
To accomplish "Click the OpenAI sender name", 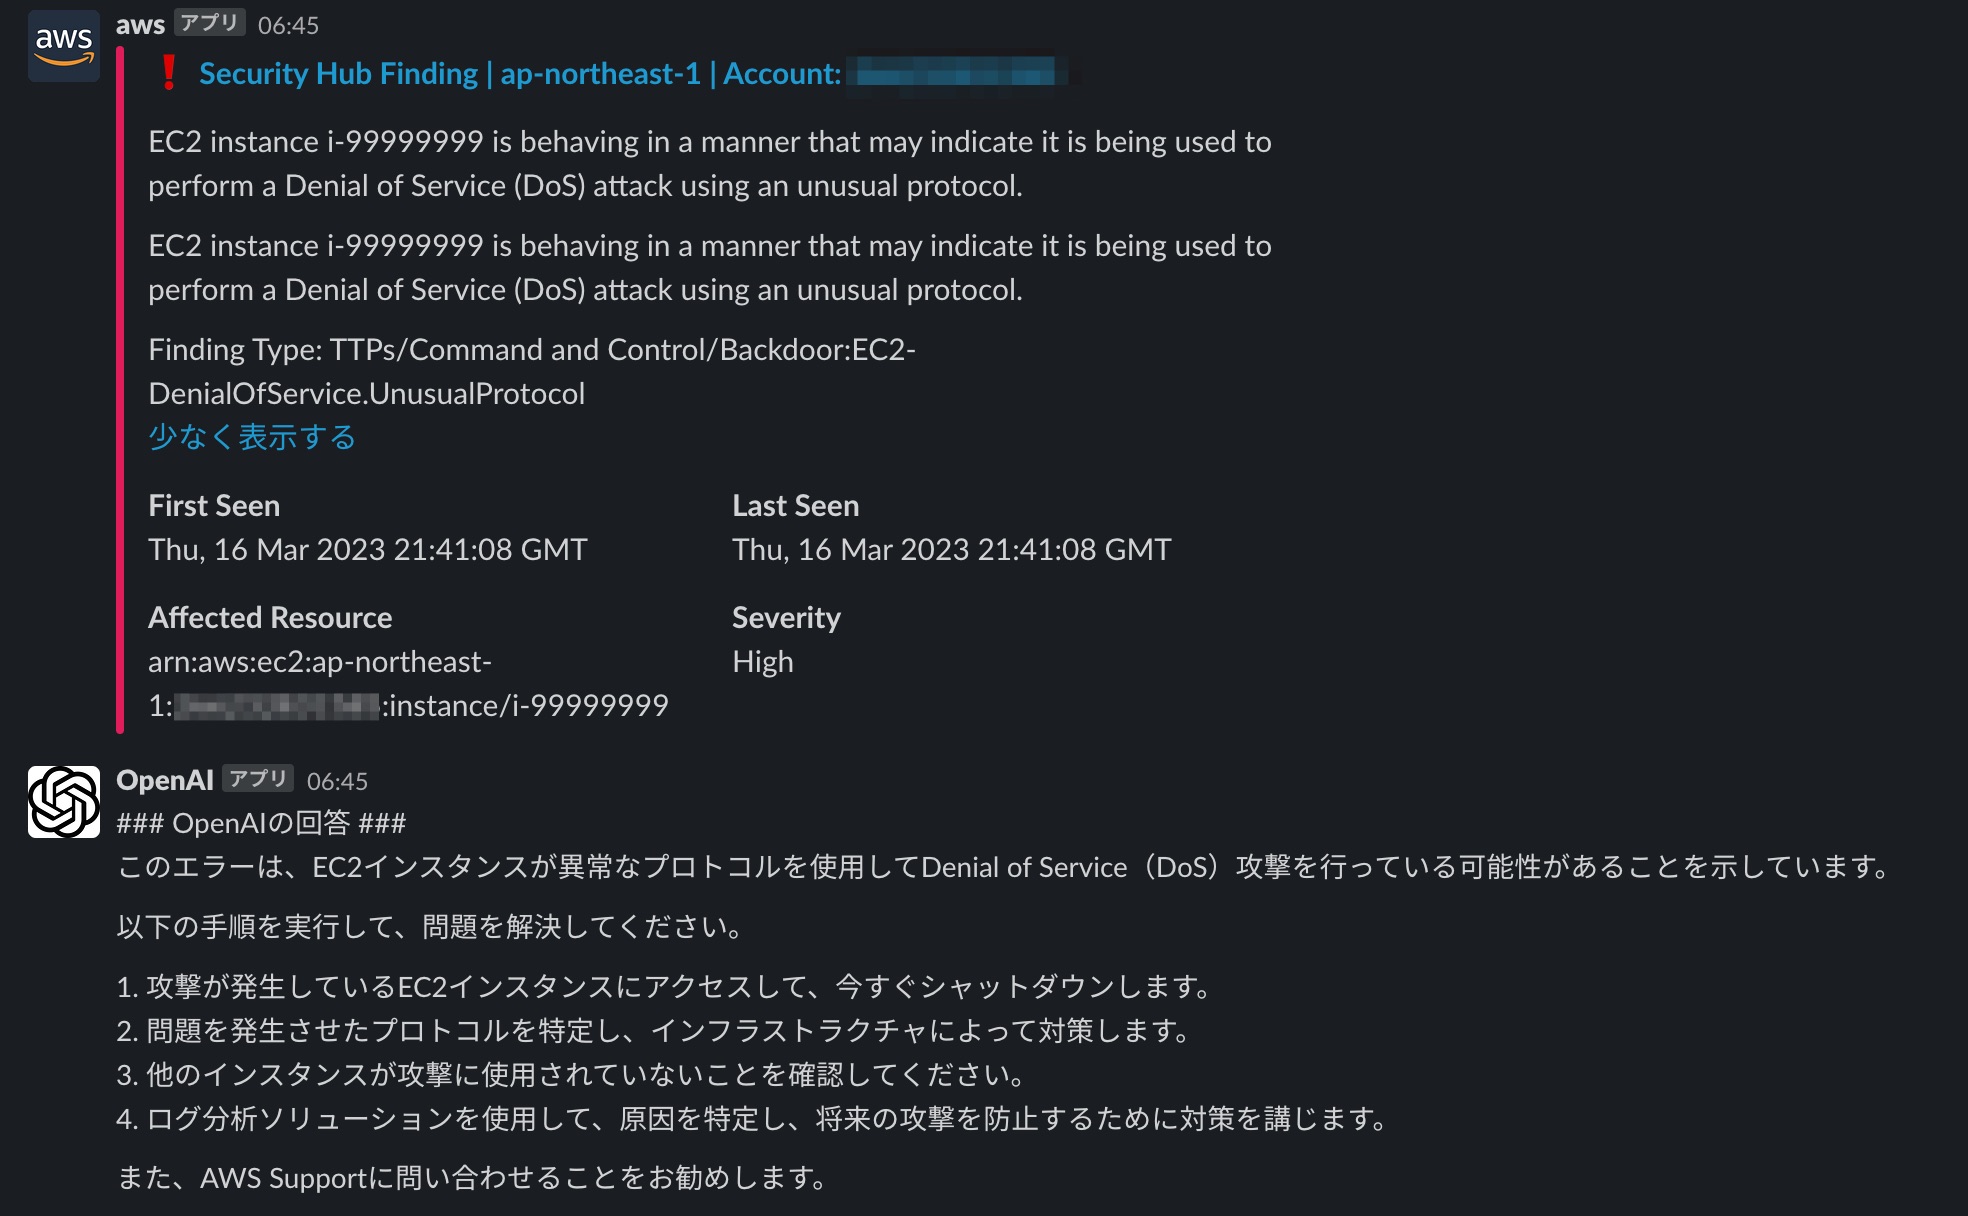I will click(x=165, y=780).
